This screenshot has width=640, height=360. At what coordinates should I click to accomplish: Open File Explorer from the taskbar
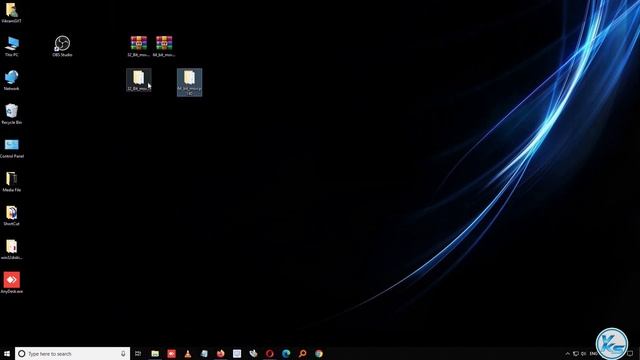coord(155,353)
